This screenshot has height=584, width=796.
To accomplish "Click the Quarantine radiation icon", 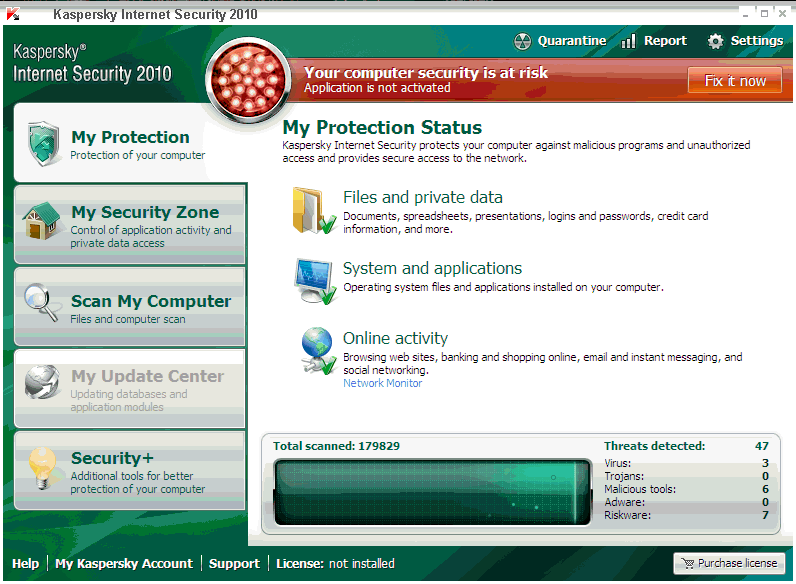I will tap(522, 42).
